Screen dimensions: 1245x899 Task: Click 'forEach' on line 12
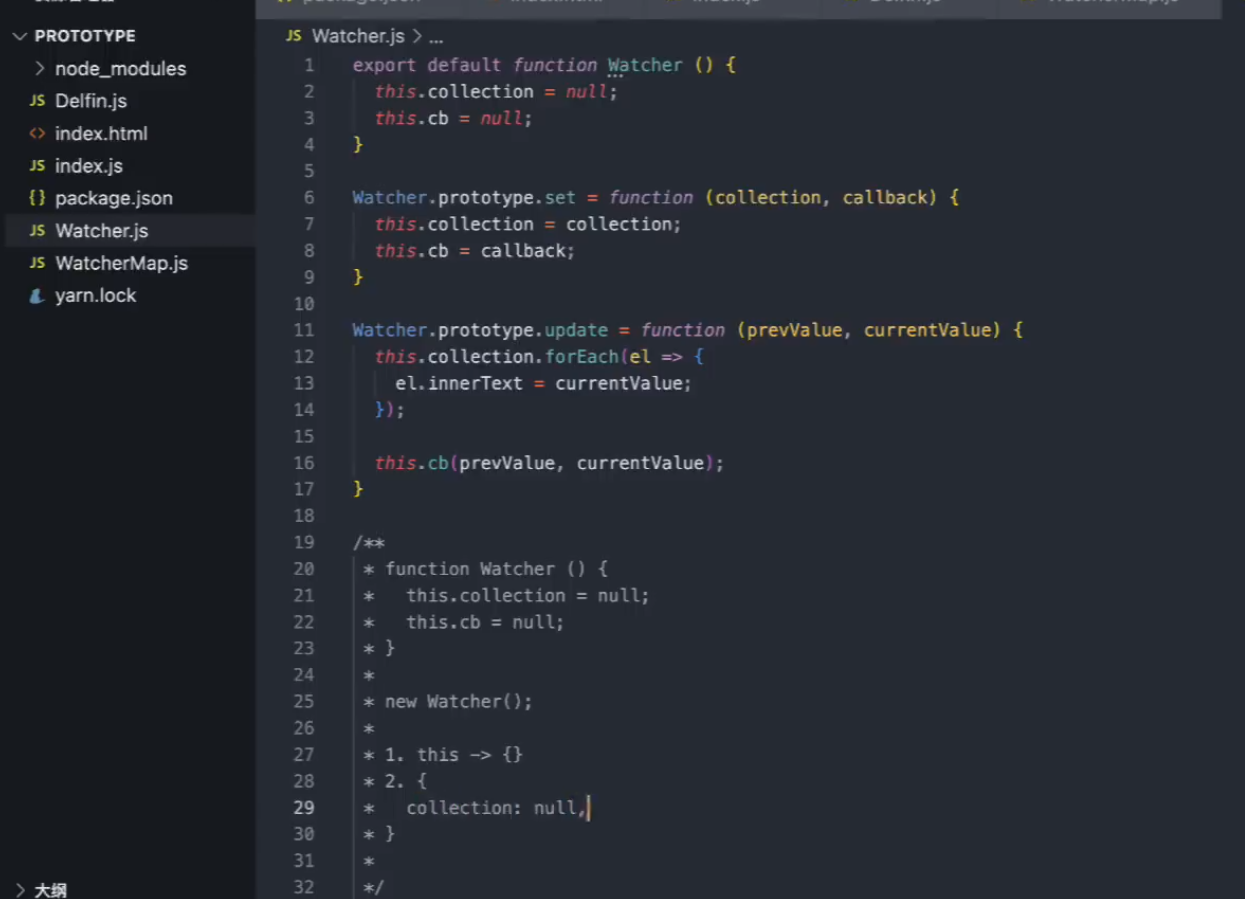tap(581, 357)
